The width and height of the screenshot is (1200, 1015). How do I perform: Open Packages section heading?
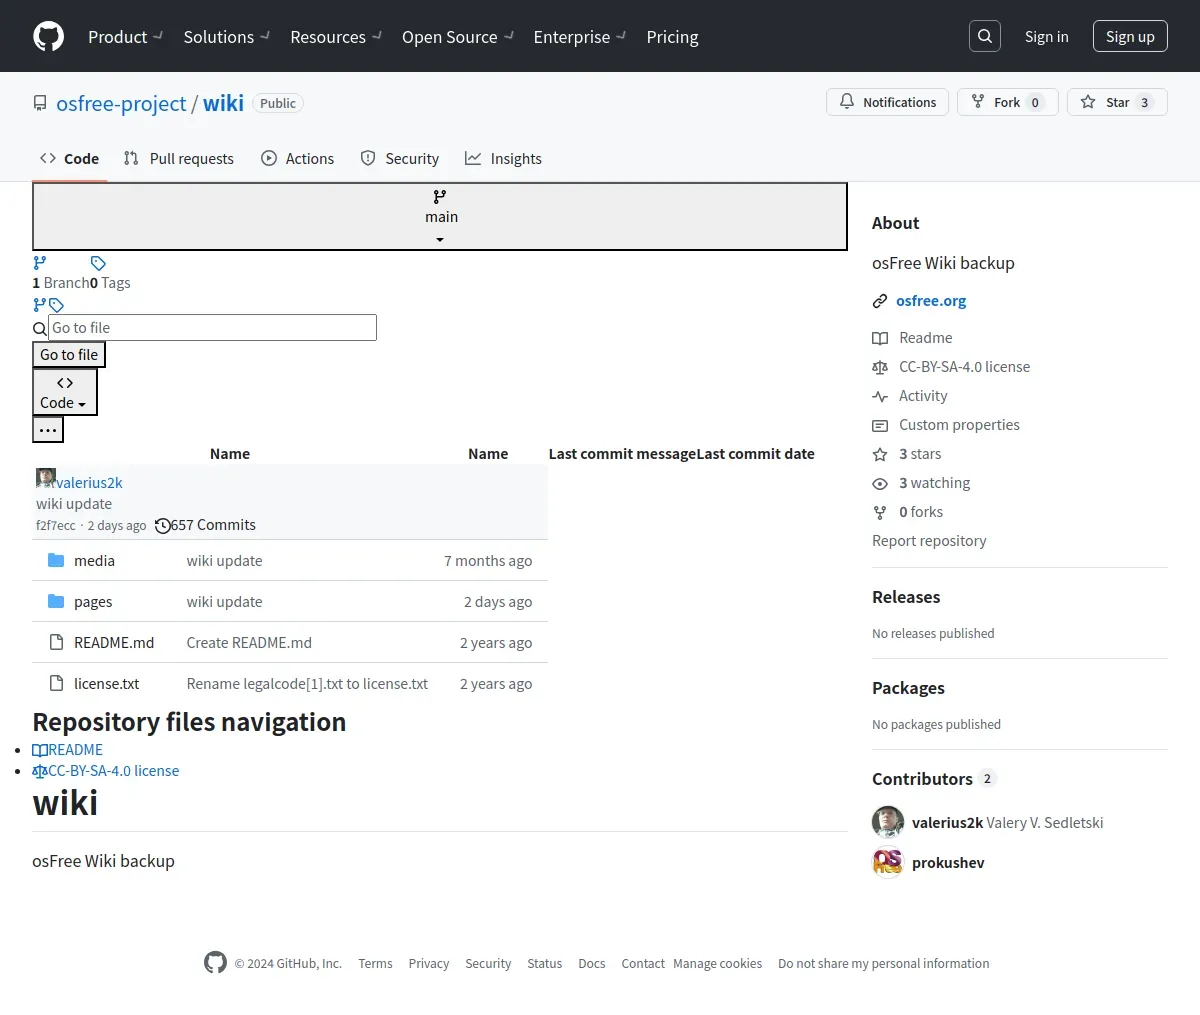click(908, 688)
